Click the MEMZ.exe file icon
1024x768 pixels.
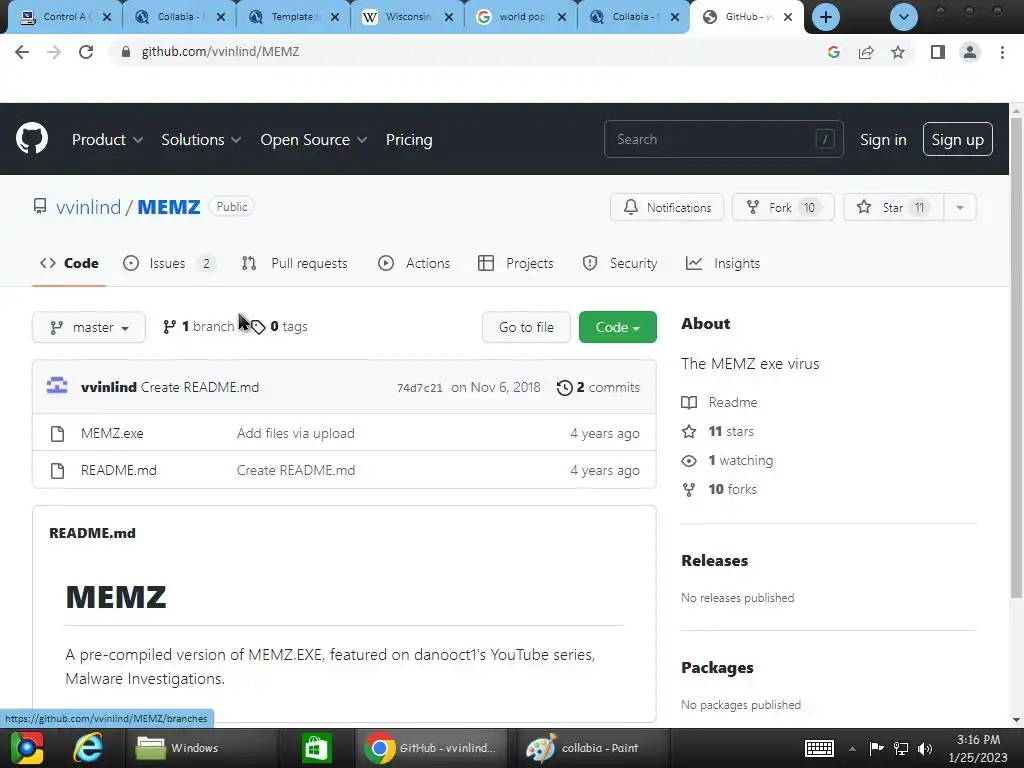pos(57,434)
